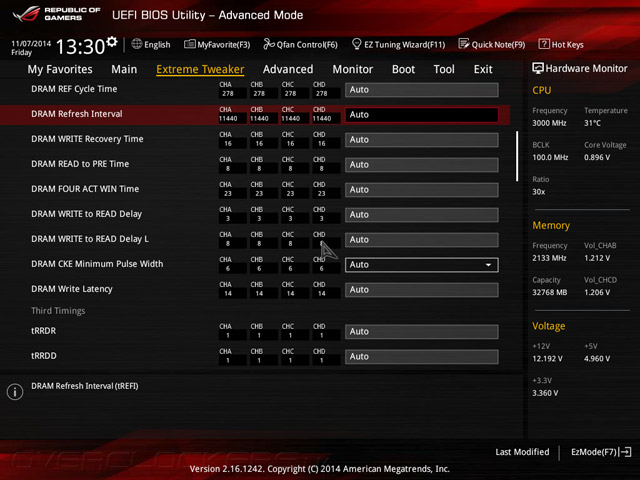The width and height of the screenshot is (640, 480).
Task: Open Quick Note(F9) text button
Action: (498, 44)
